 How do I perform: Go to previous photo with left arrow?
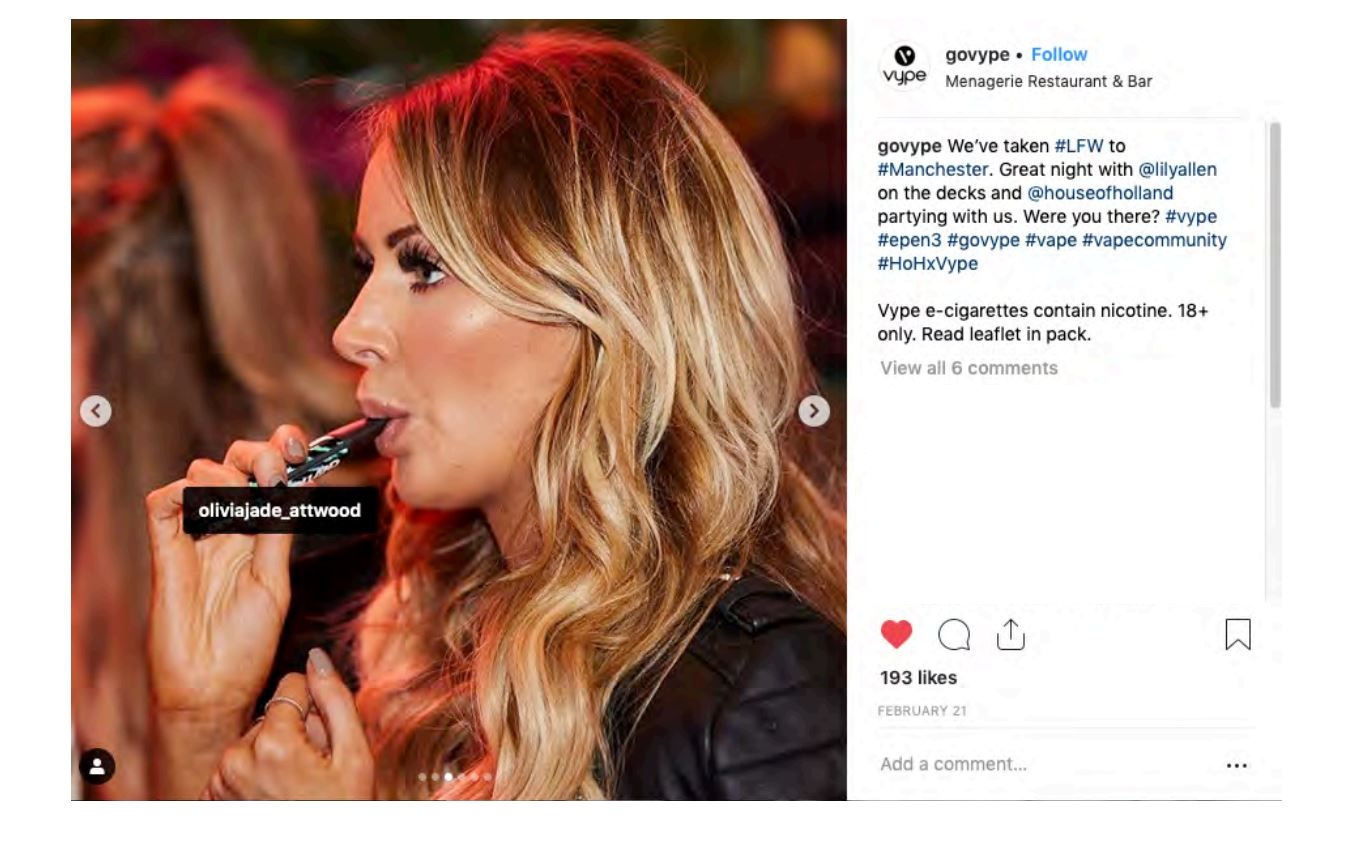(96, 411)
